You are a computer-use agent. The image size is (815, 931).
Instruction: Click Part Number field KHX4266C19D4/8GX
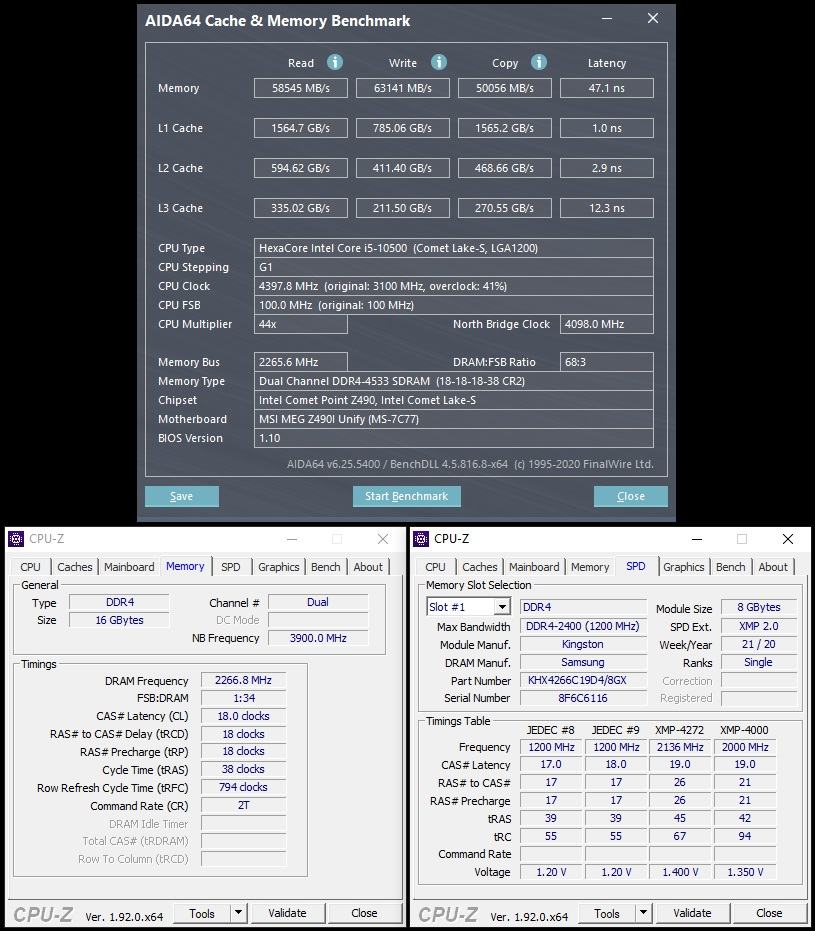[x=583, y=680]
